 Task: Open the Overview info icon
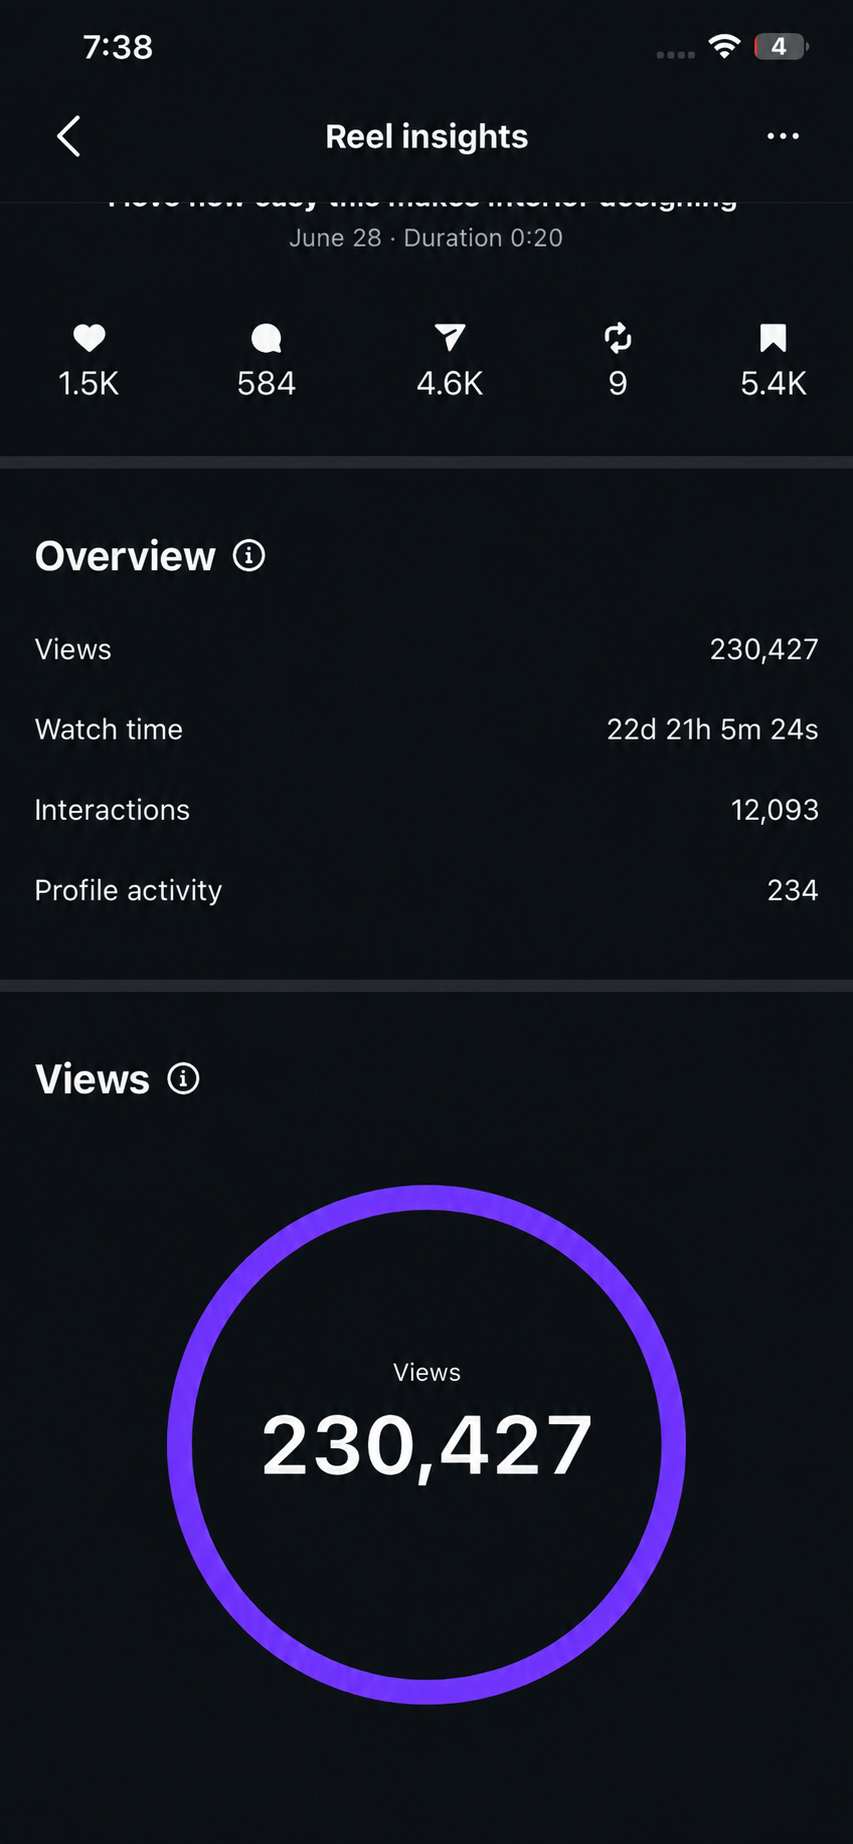tap(249, 555)
